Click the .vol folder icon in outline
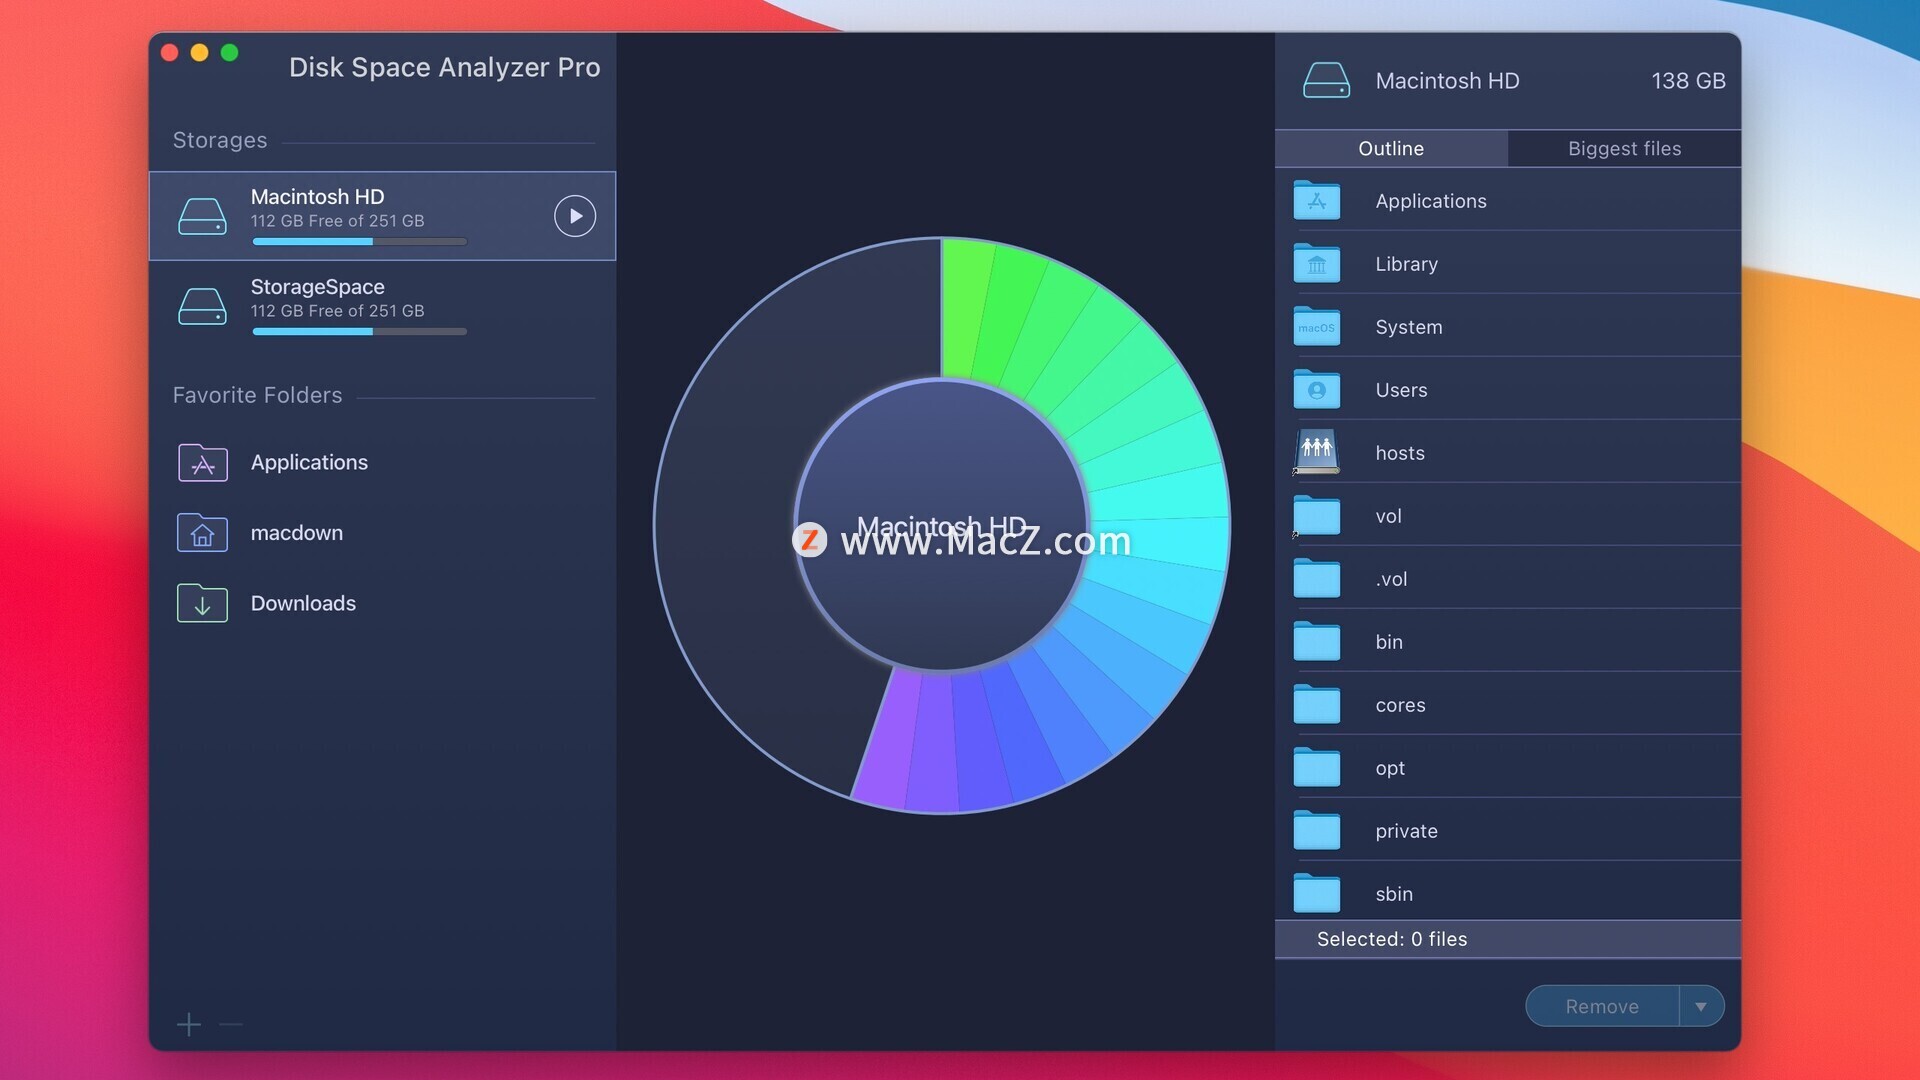 1316,579
